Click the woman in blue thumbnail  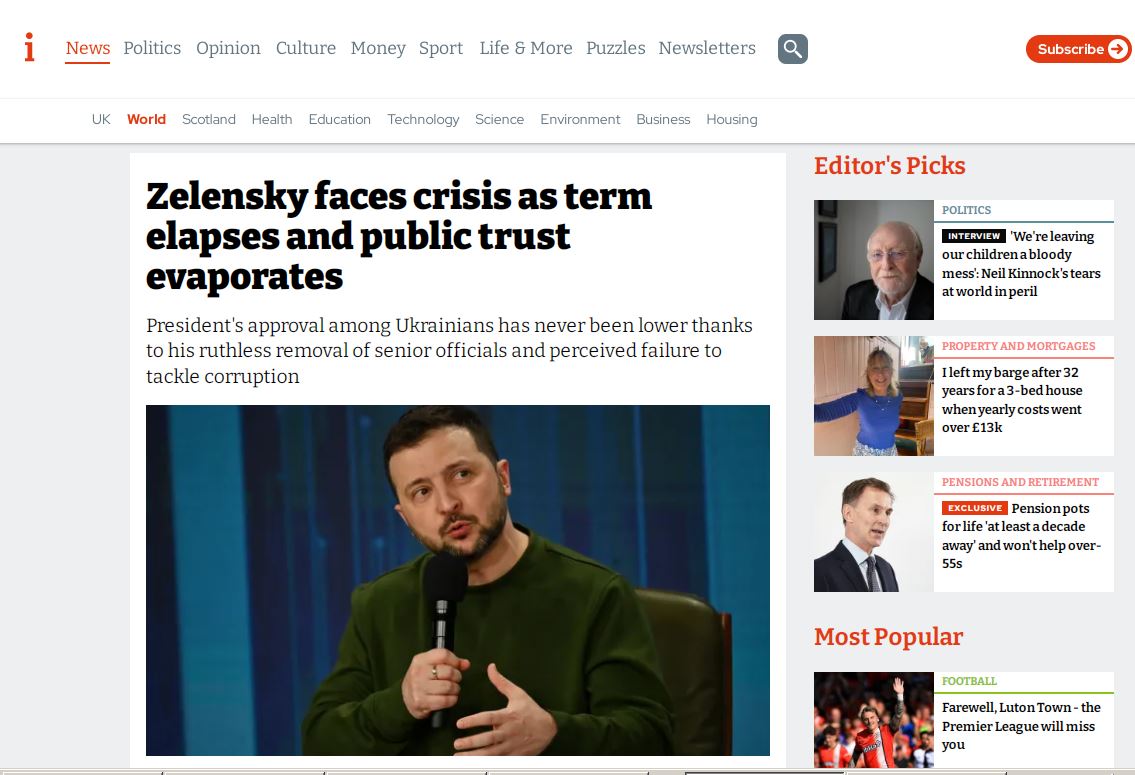tap(874, 396)
